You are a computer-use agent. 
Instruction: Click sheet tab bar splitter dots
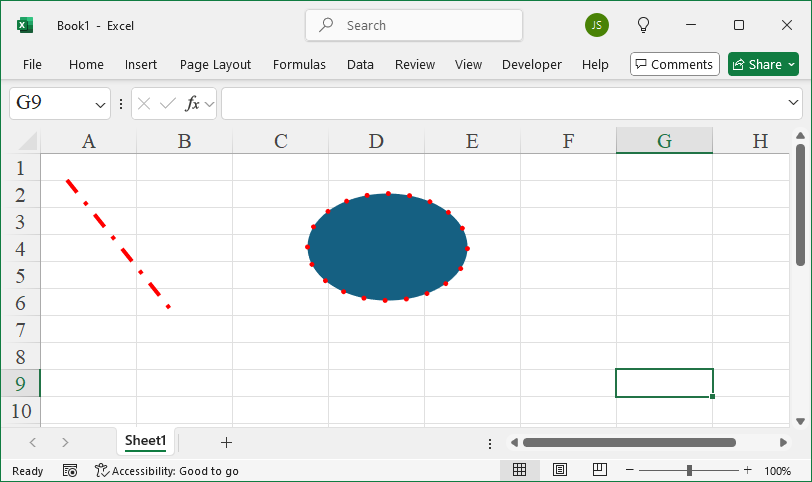pos(490,444)
